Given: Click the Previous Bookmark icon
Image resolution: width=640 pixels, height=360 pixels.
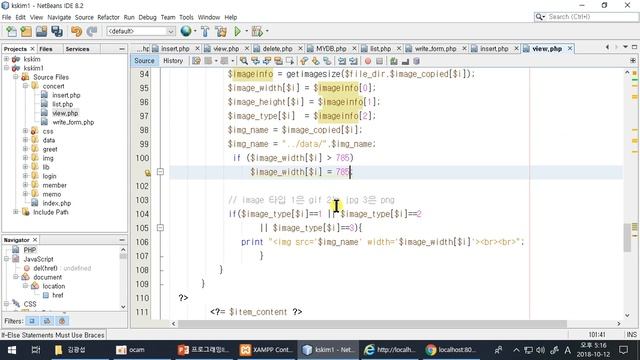Looking at the screenshot, I should [x=304, y=61].
